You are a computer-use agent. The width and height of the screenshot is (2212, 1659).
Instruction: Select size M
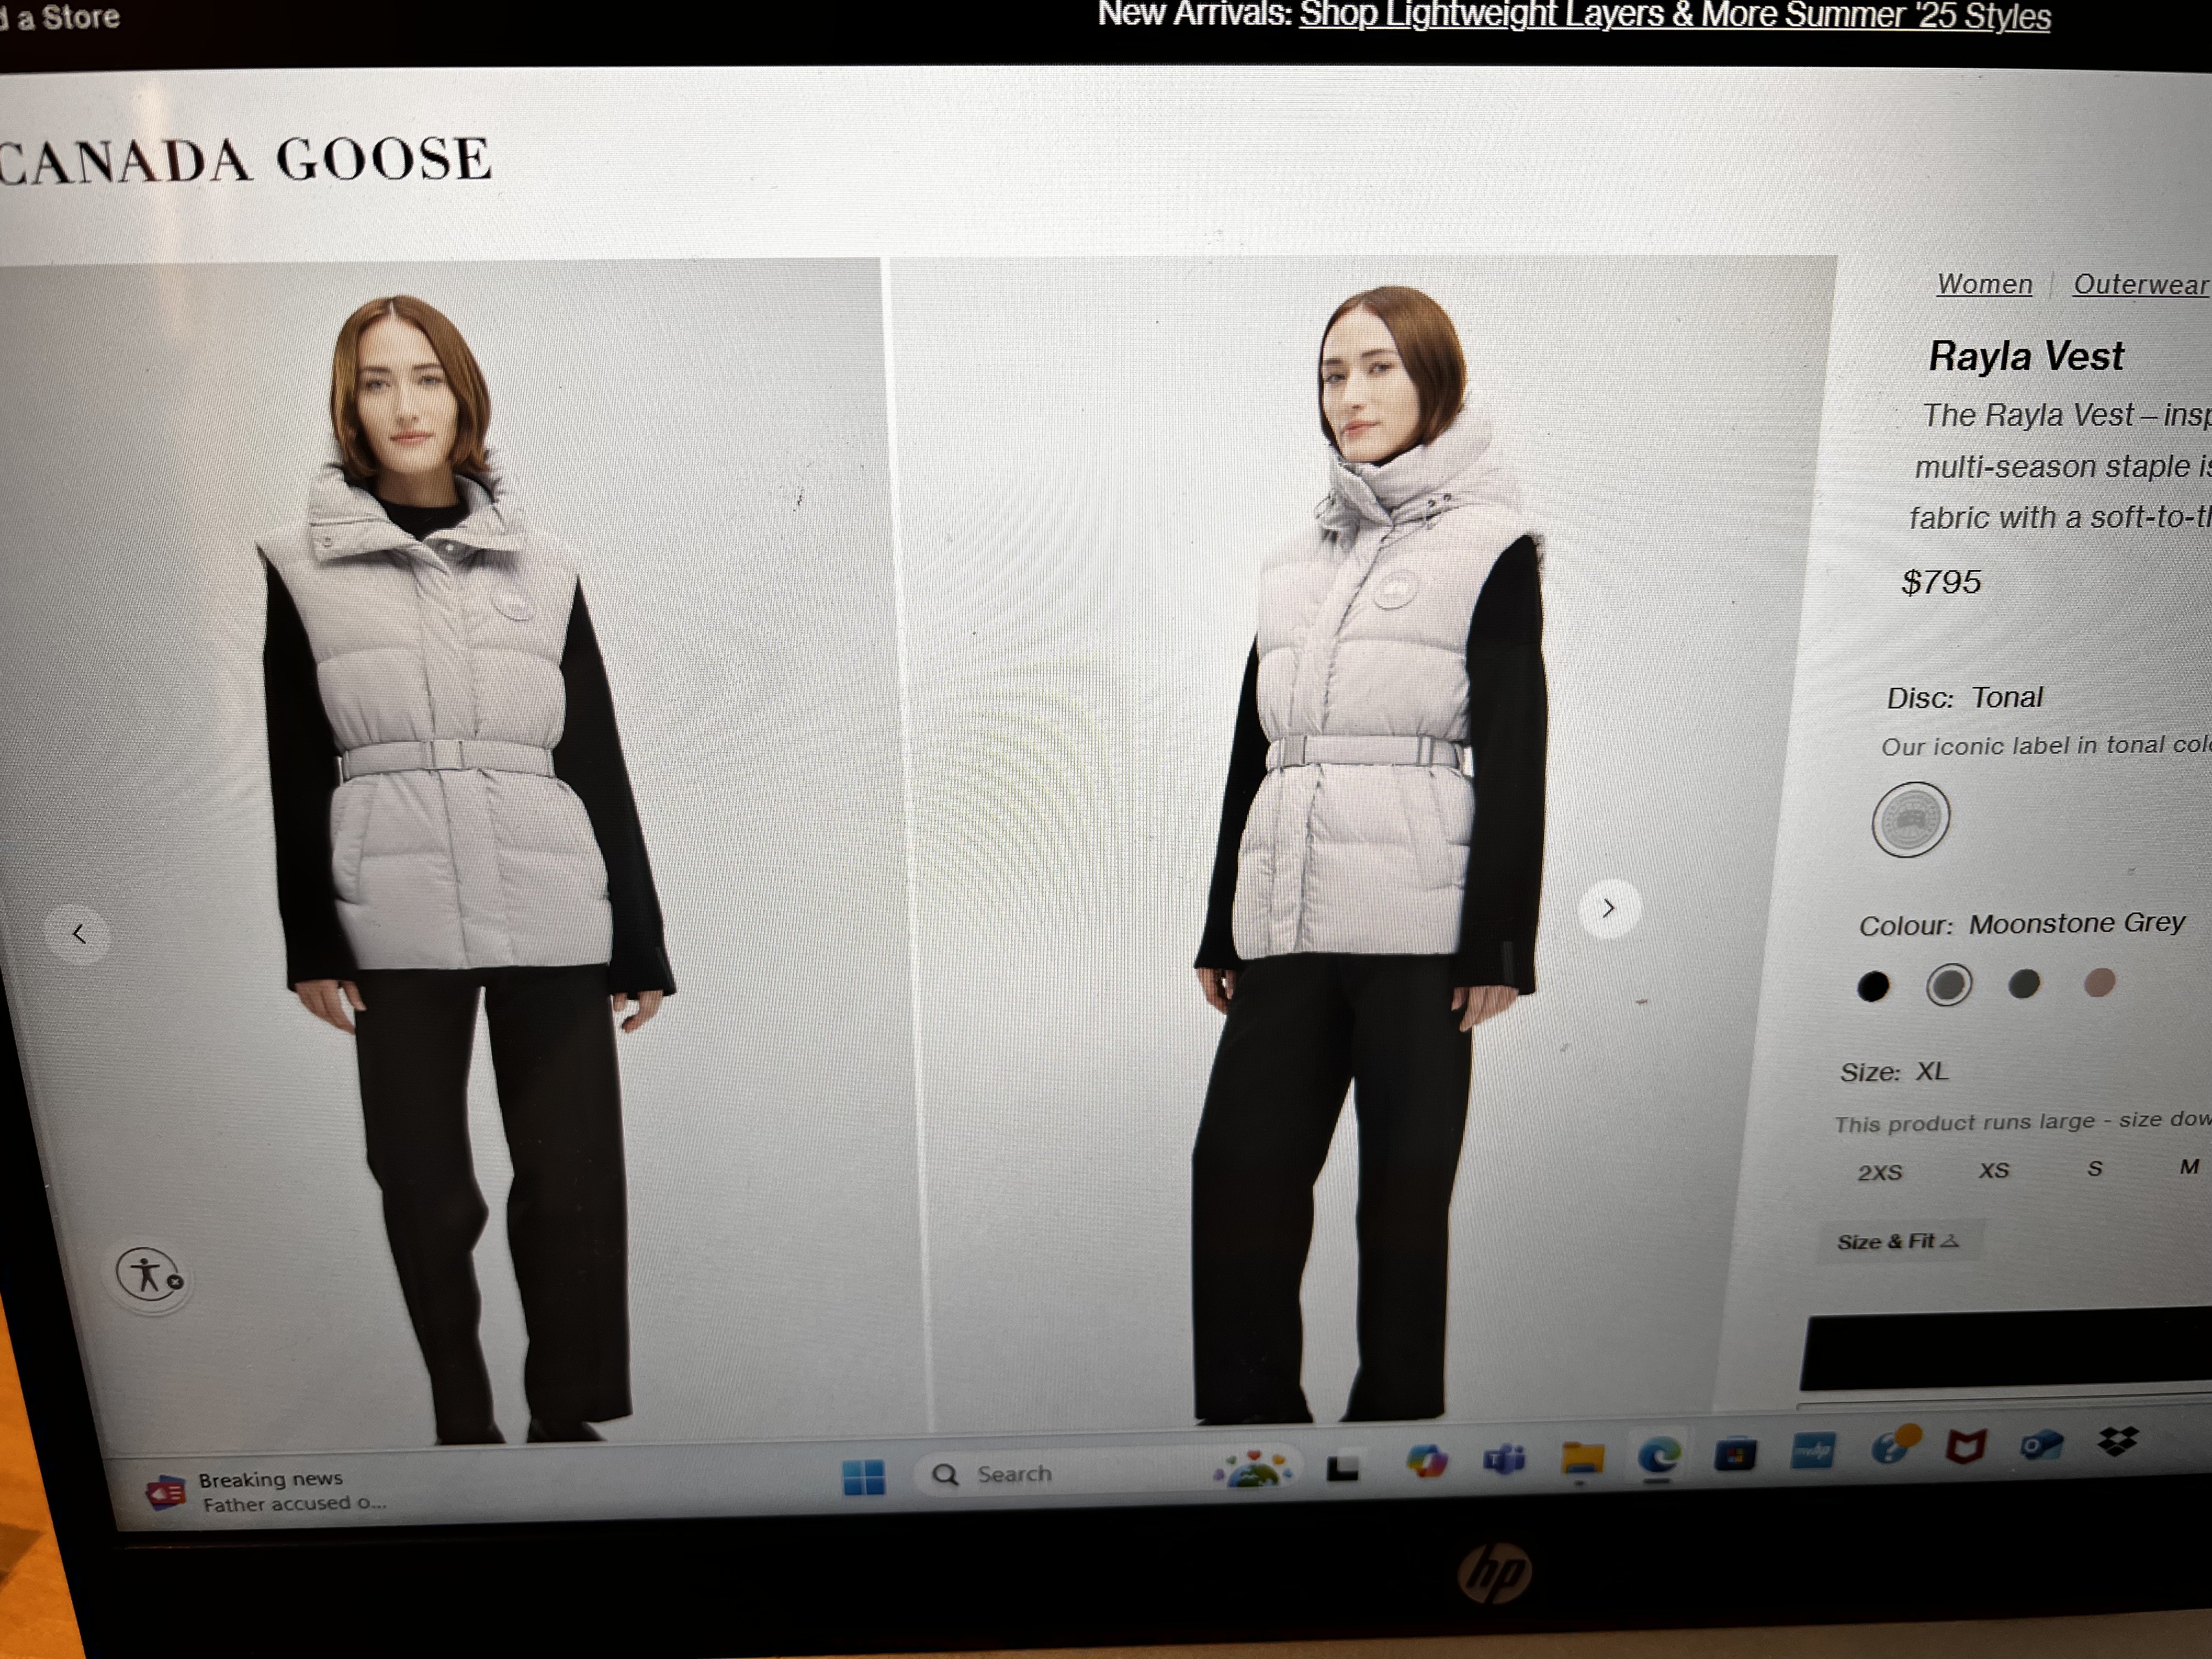tap(2189, 1166)
